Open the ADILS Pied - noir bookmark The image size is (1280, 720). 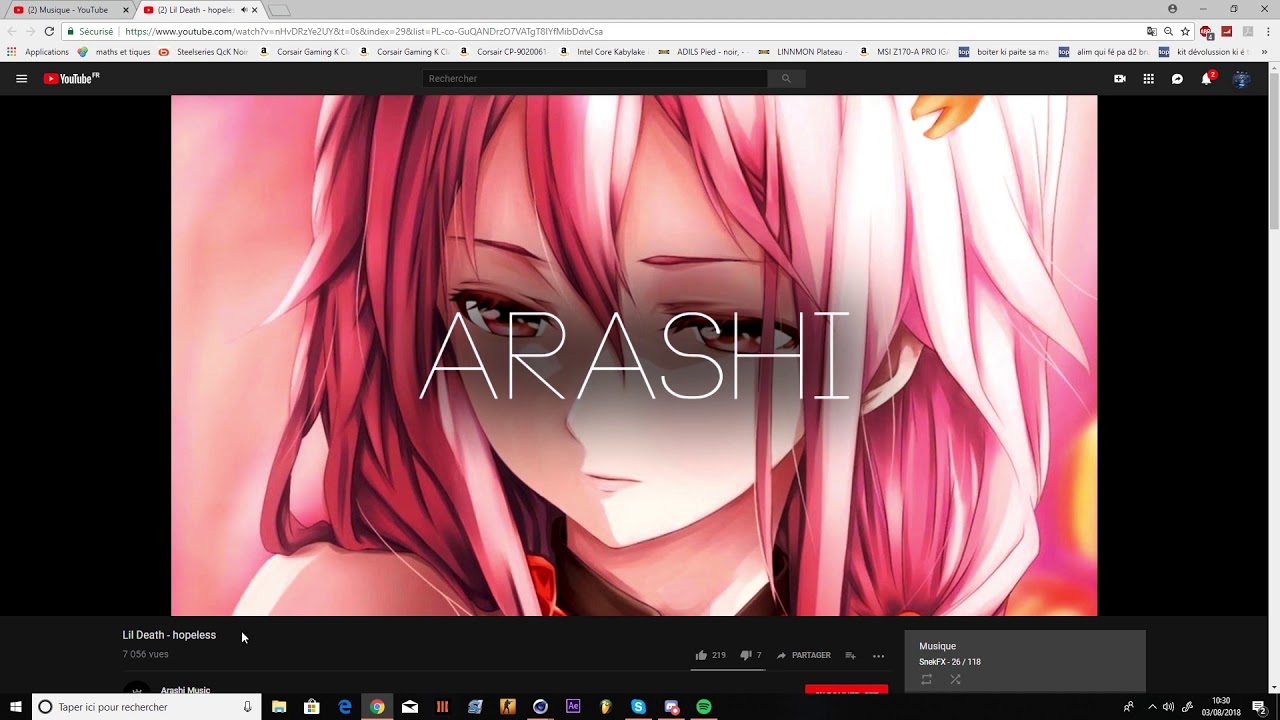point(704,52)
